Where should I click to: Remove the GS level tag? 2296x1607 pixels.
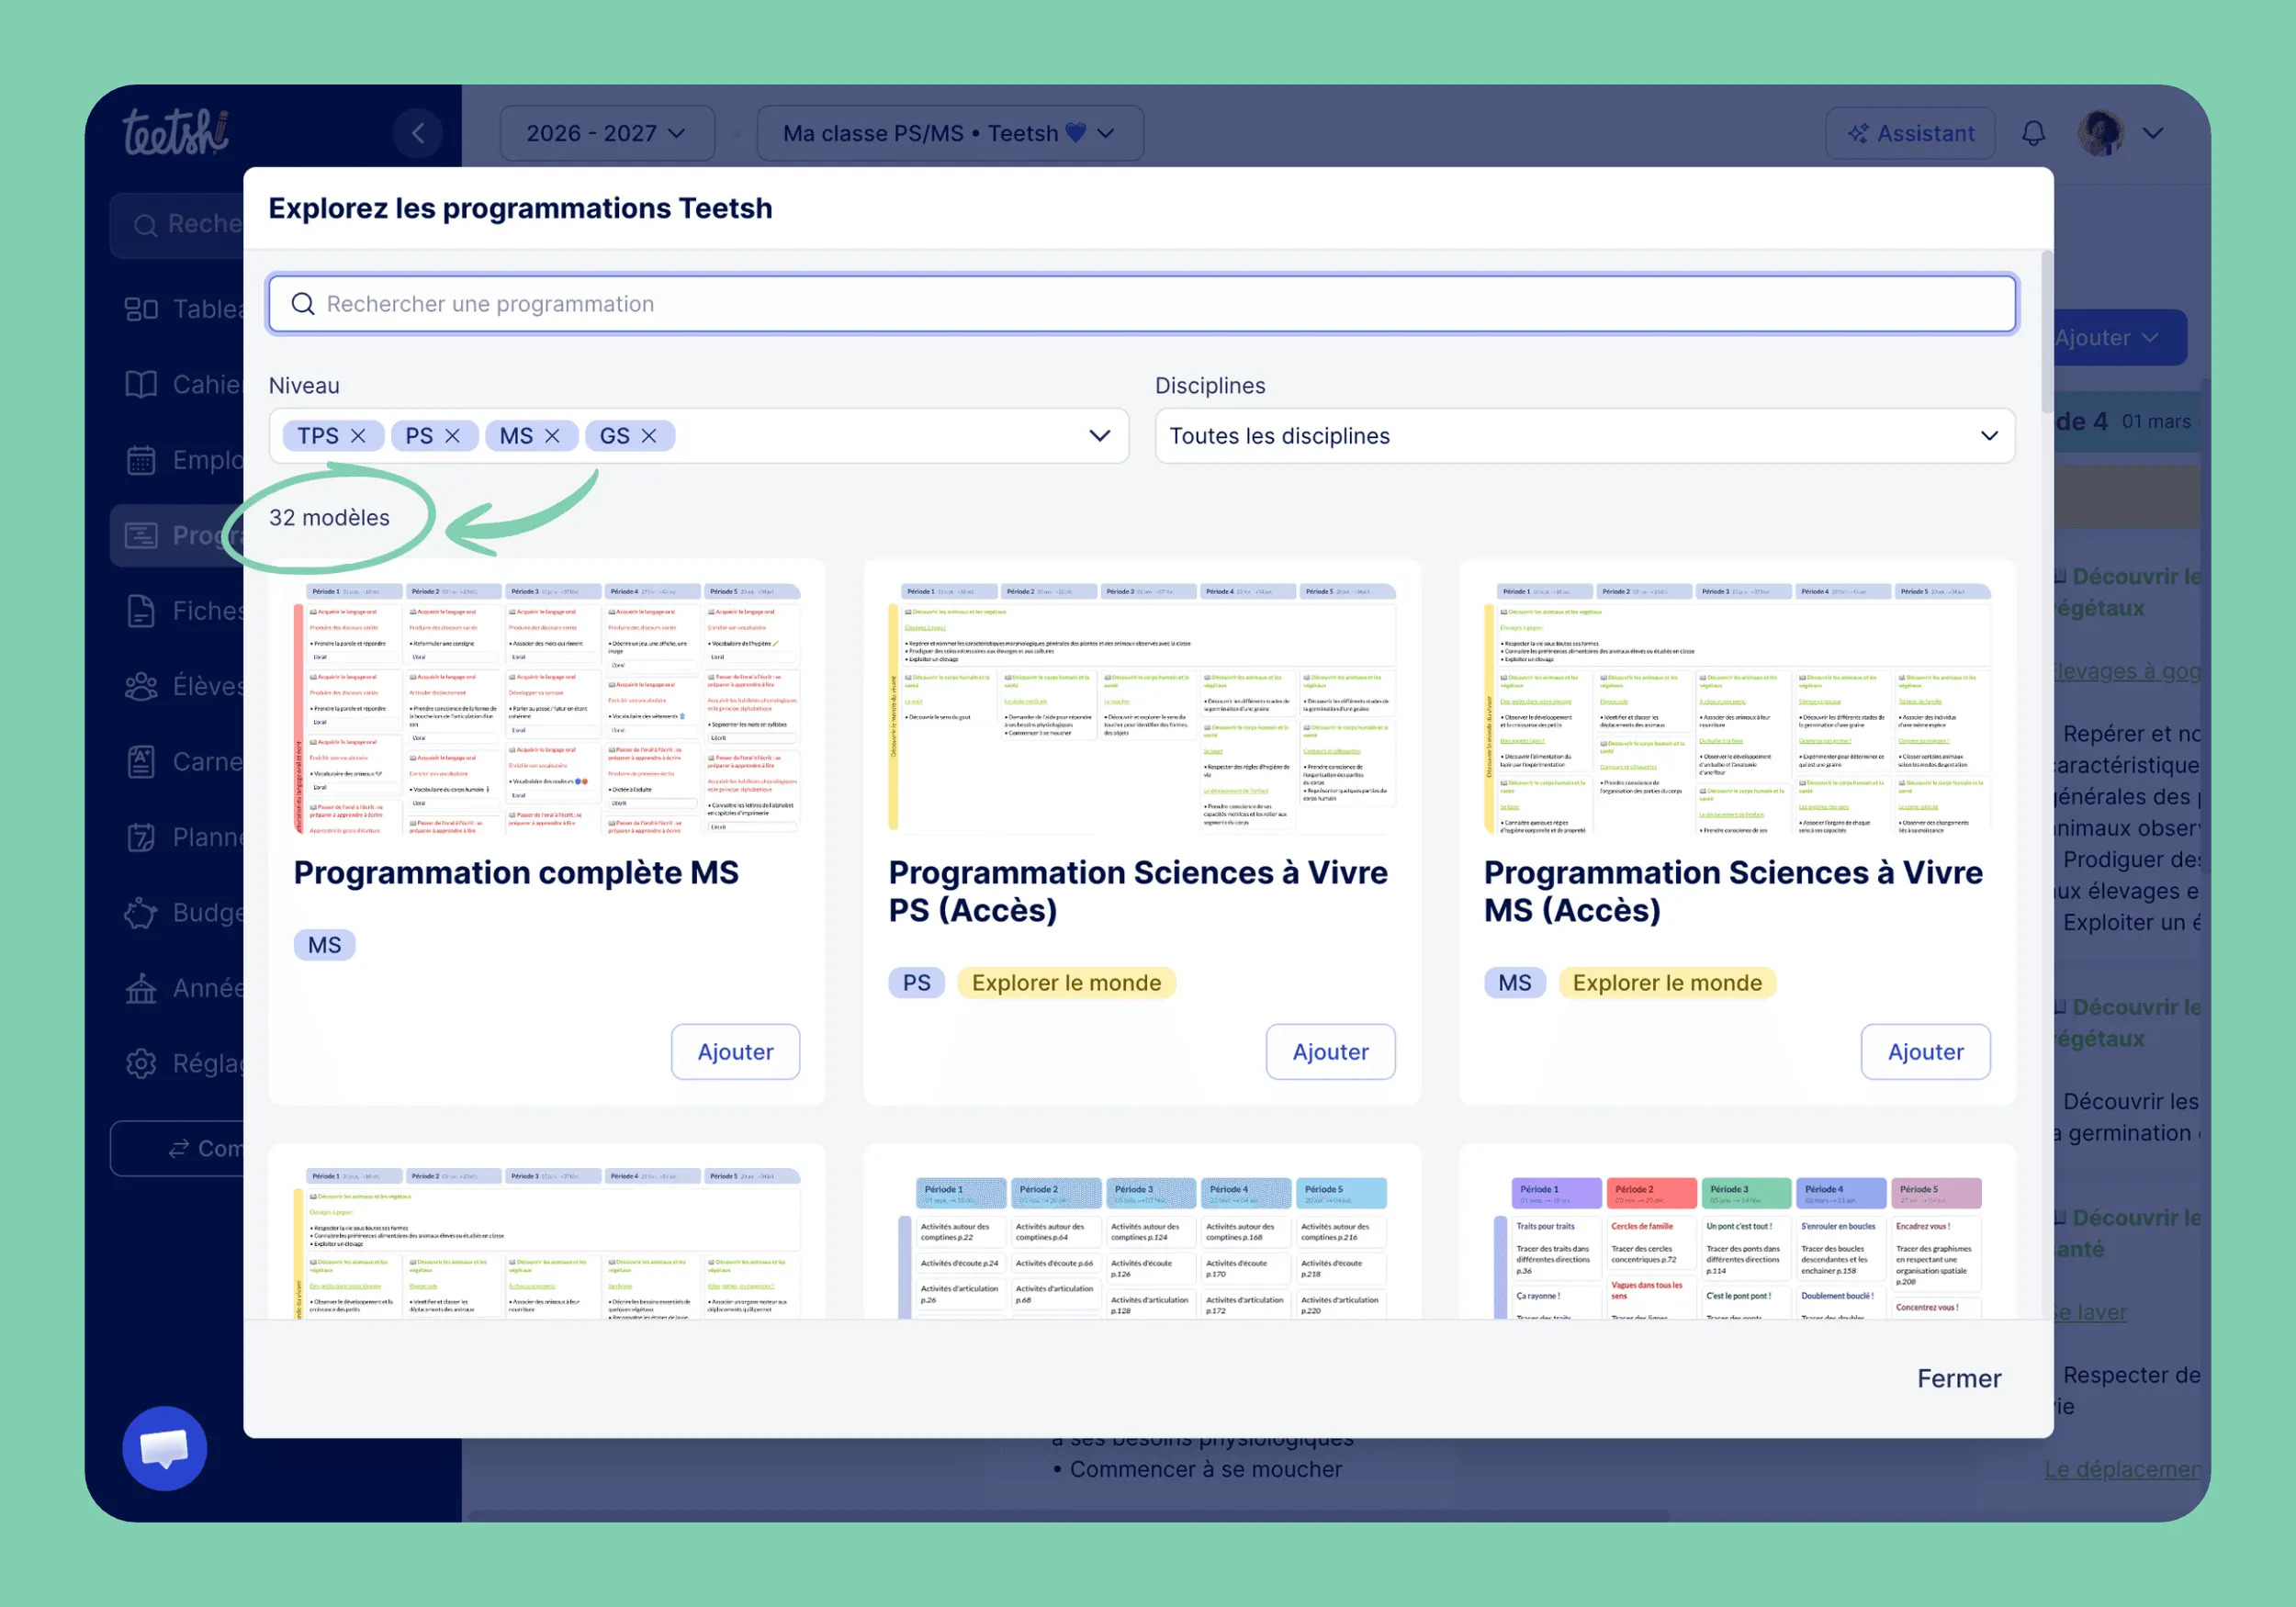(x=649, y=436)
